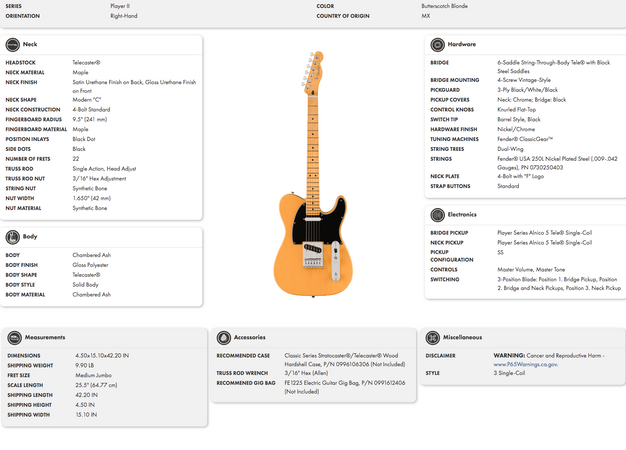This screenshot has width=626, height=450.
Task: Click the Player II series value
Action: tap(120, 6)
